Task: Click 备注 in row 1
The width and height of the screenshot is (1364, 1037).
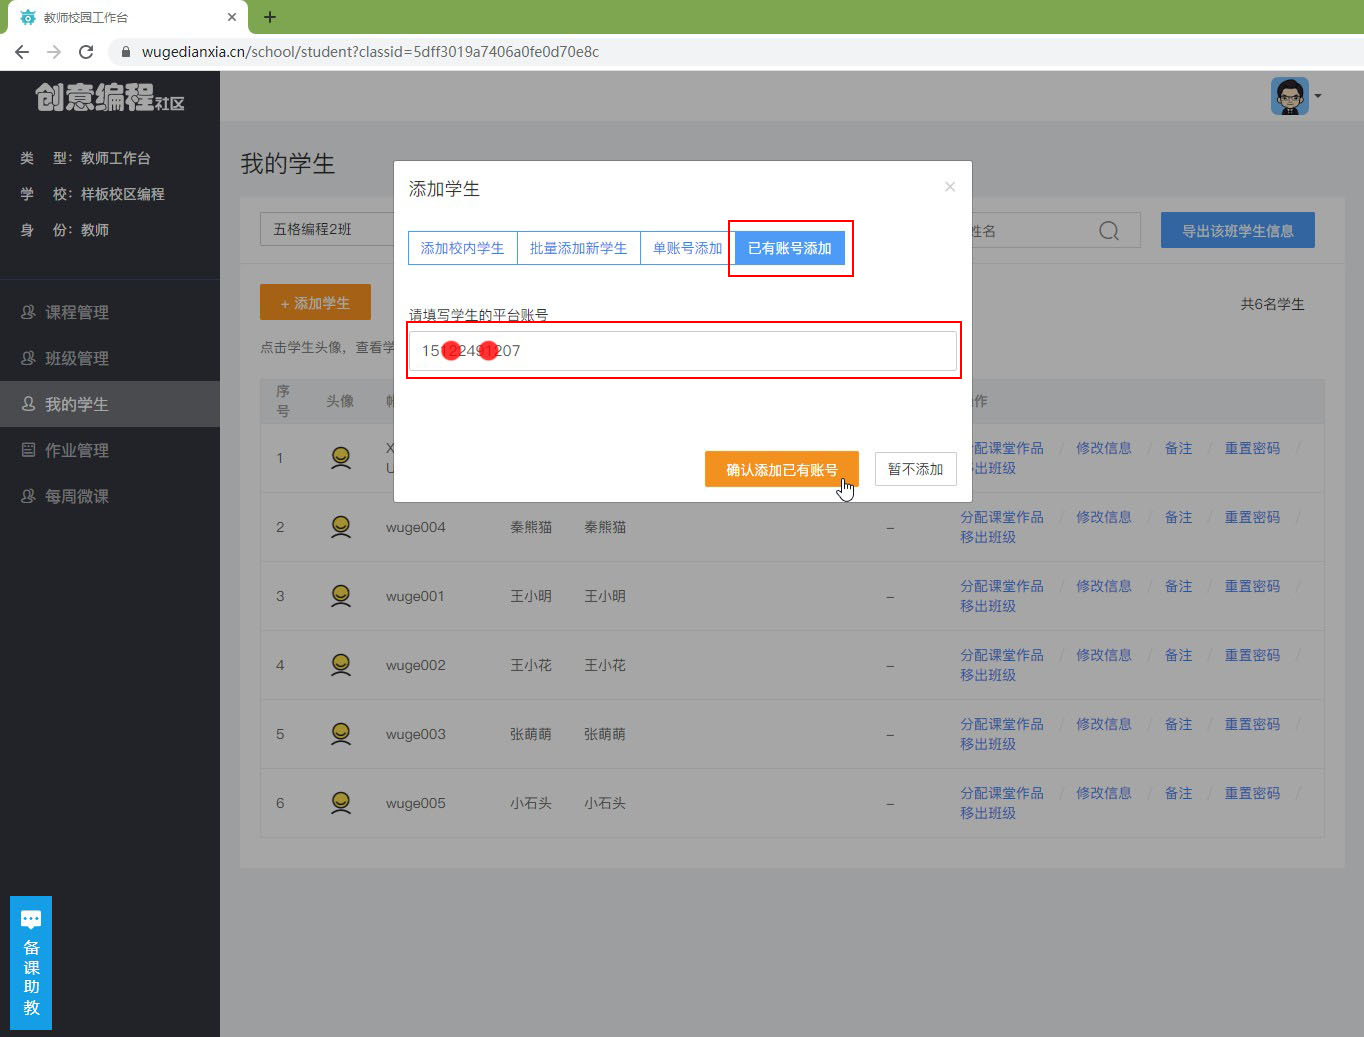Action: [x=1178, y=448]
